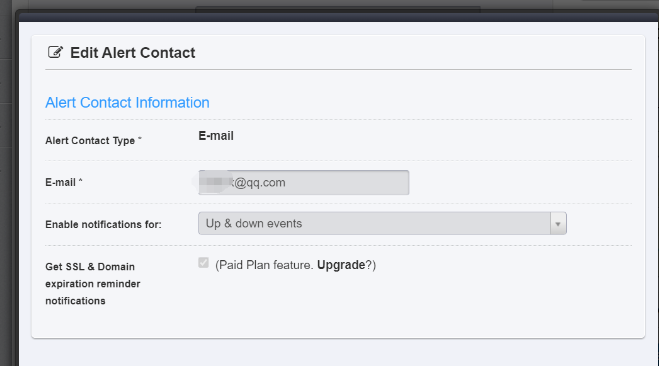Click the Upgrade link
The height and width of the screenshot is (366, 659).
click(341, 265)
